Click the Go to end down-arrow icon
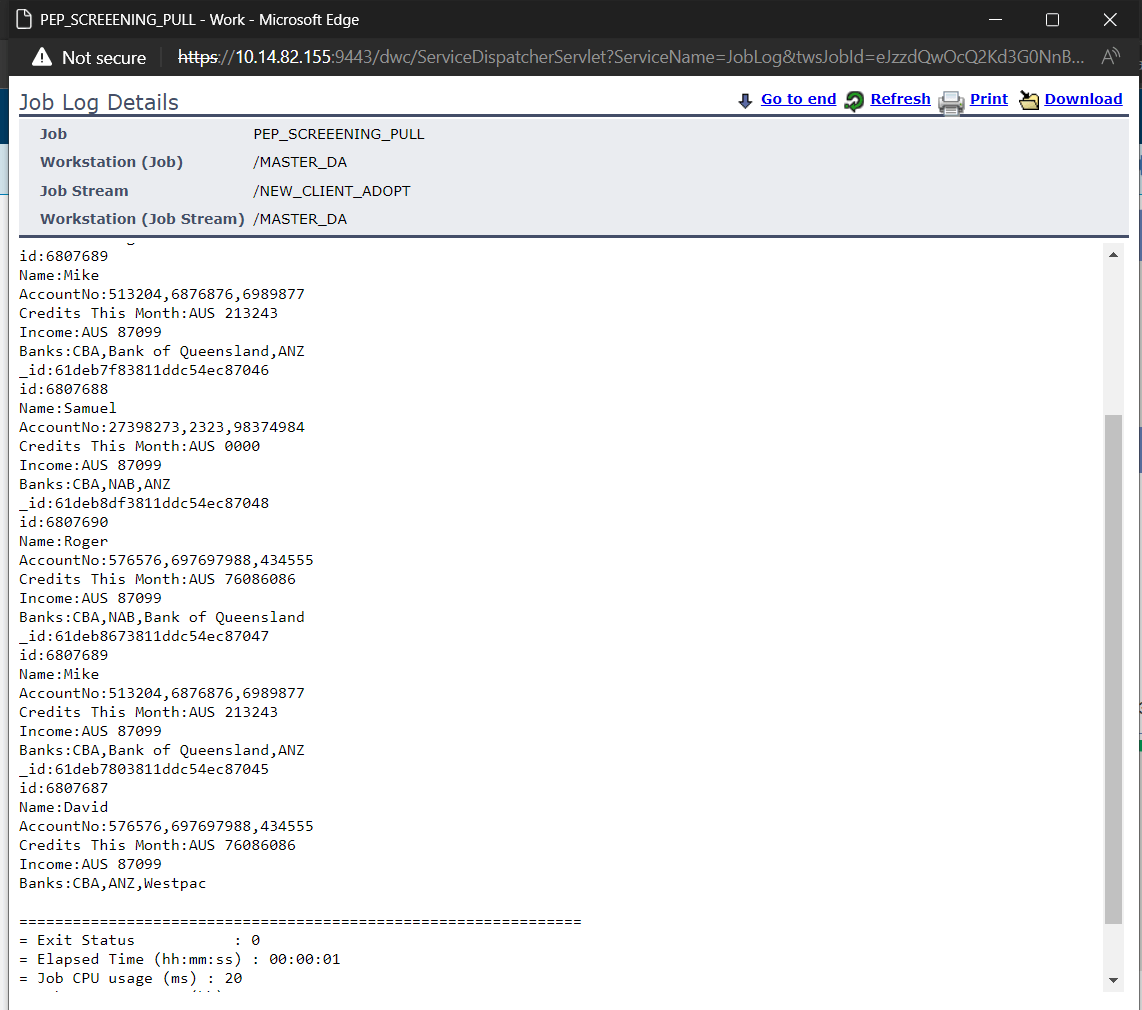Viewport: 1142px width, 1010px height. 745,100
